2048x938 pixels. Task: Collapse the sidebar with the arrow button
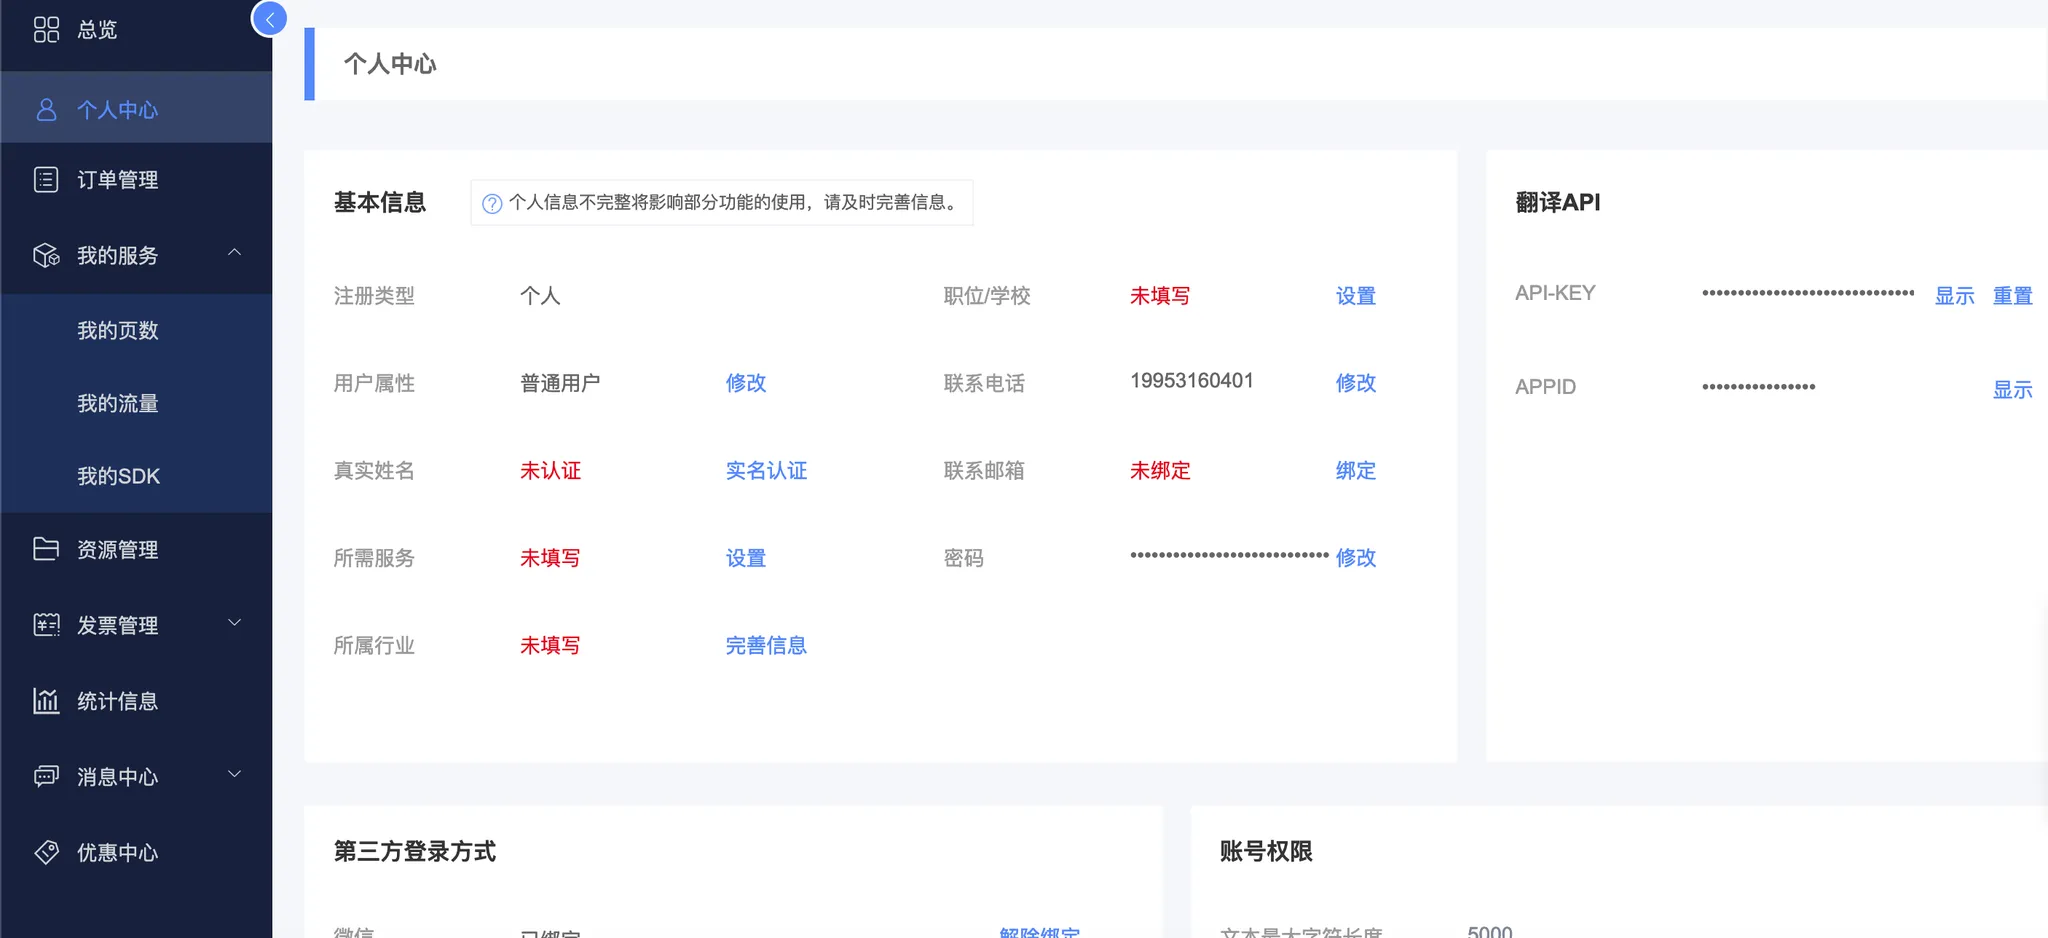[x=269, y=18]
